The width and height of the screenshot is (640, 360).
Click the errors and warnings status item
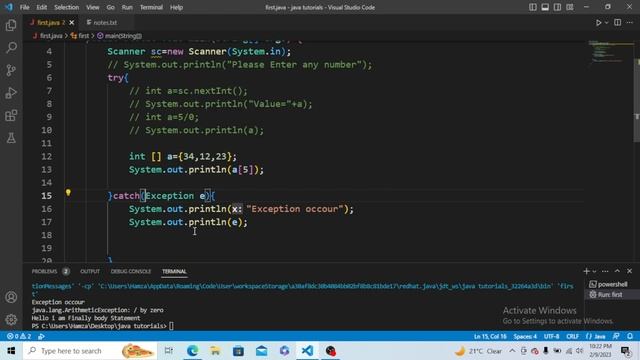point(19,336)
